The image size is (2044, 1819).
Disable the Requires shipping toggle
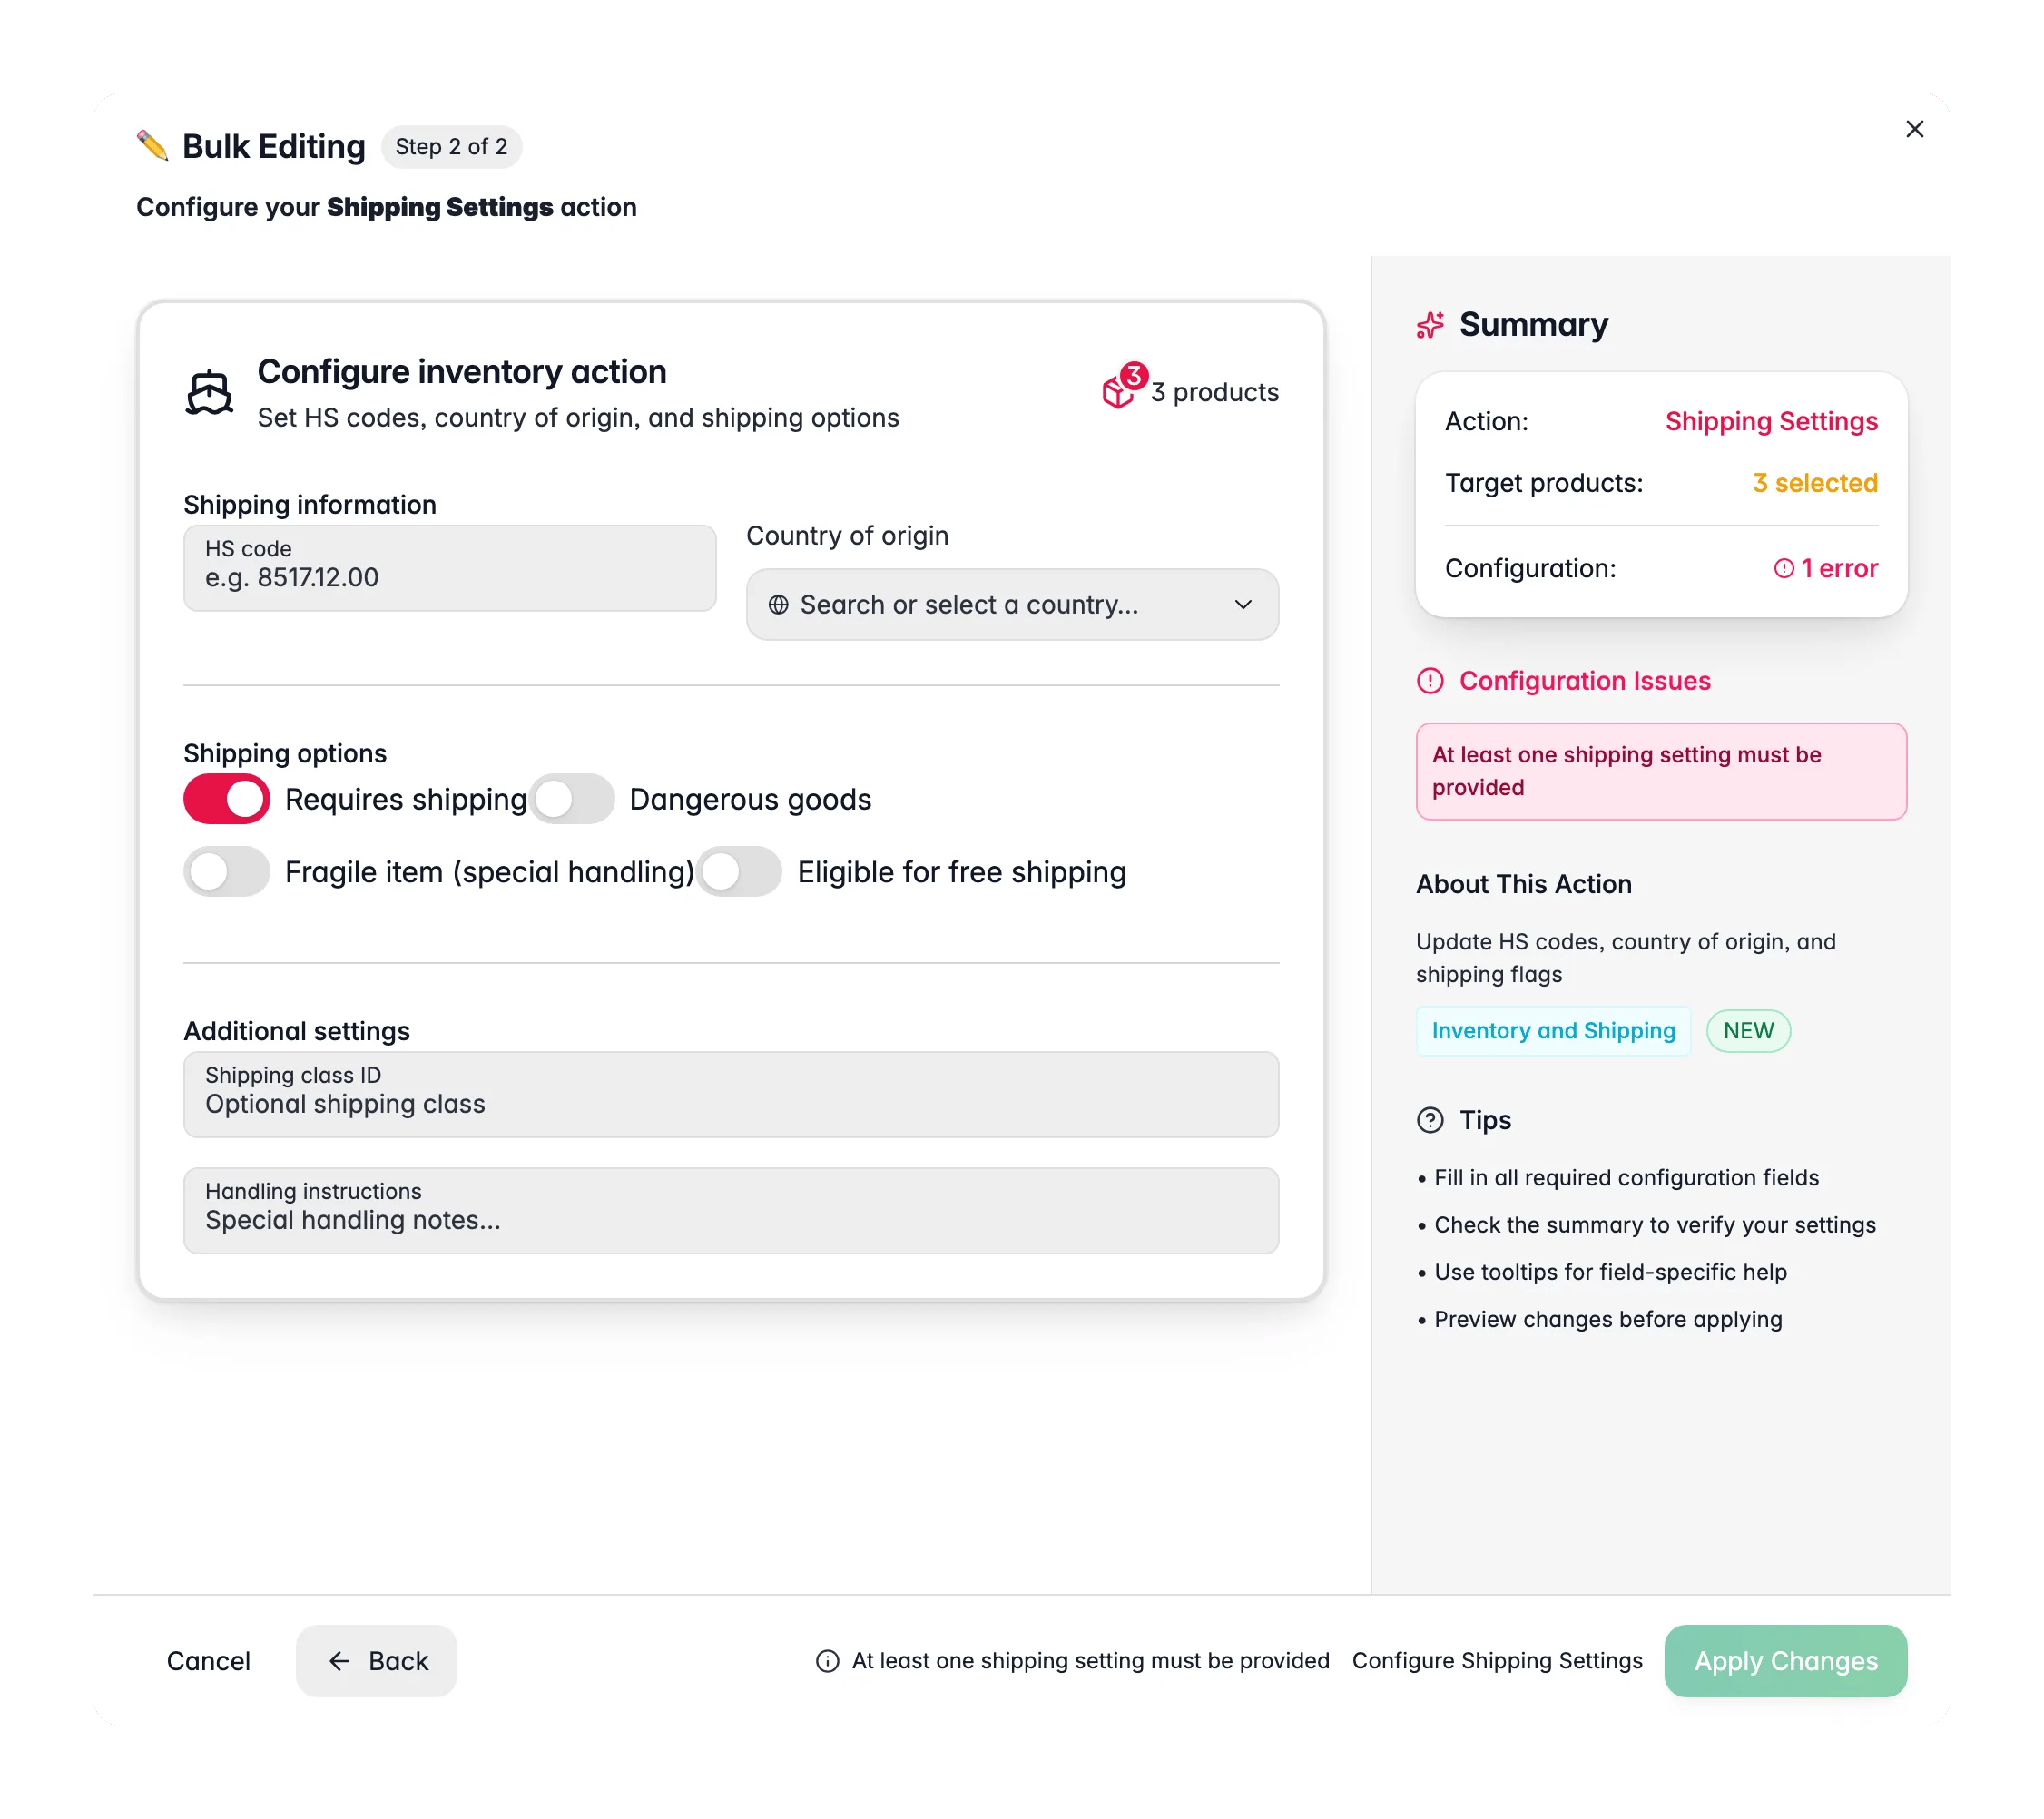tap(227, 799)
